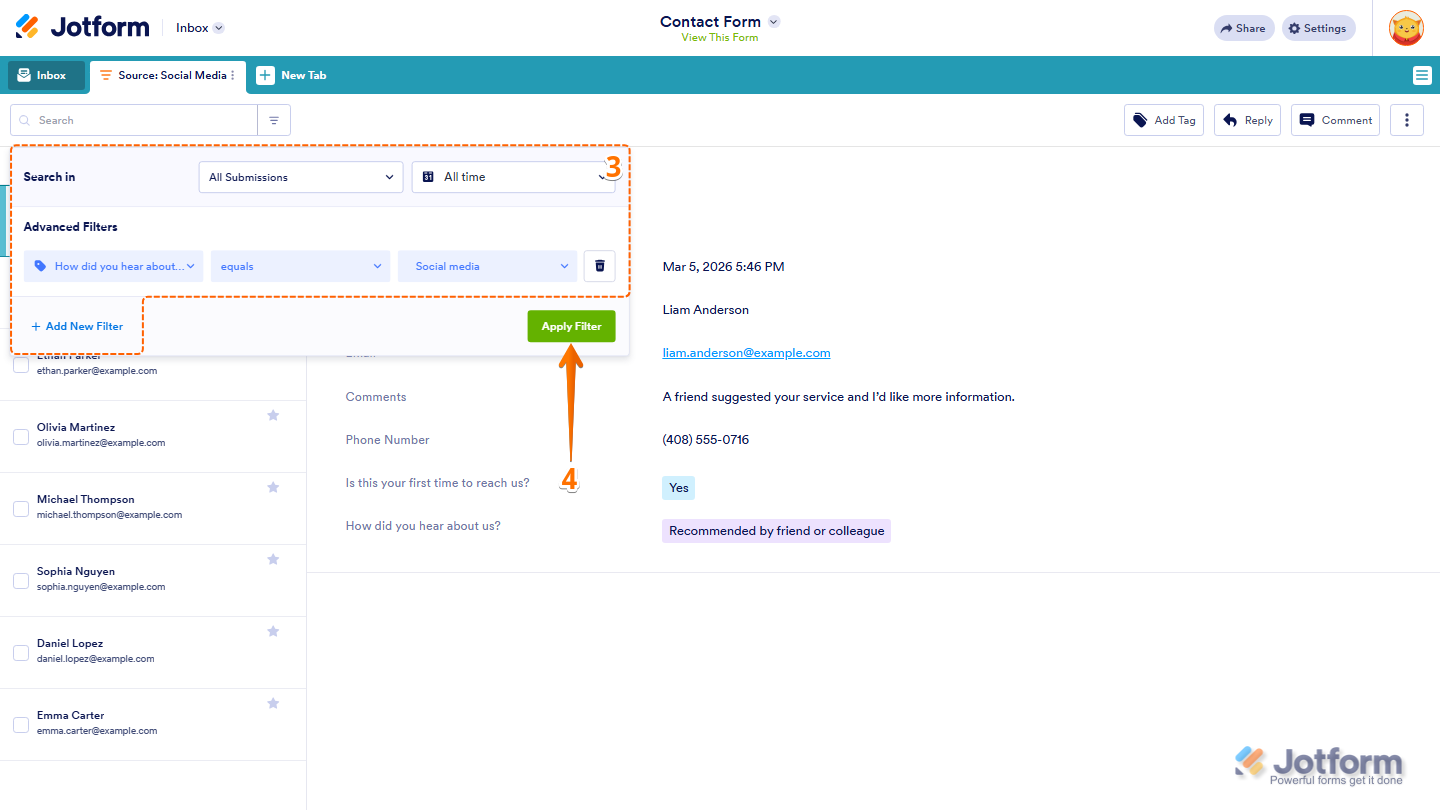Select the filter icon beside the search field
The width and height of the screenshot is (1440, 810).
pyautogui.click(x=273, y=119)
